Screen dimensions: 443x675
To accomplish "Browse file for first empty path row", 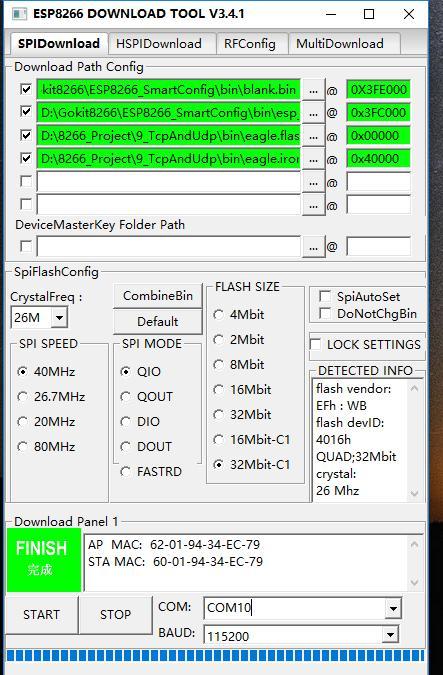I will [313, 182].
